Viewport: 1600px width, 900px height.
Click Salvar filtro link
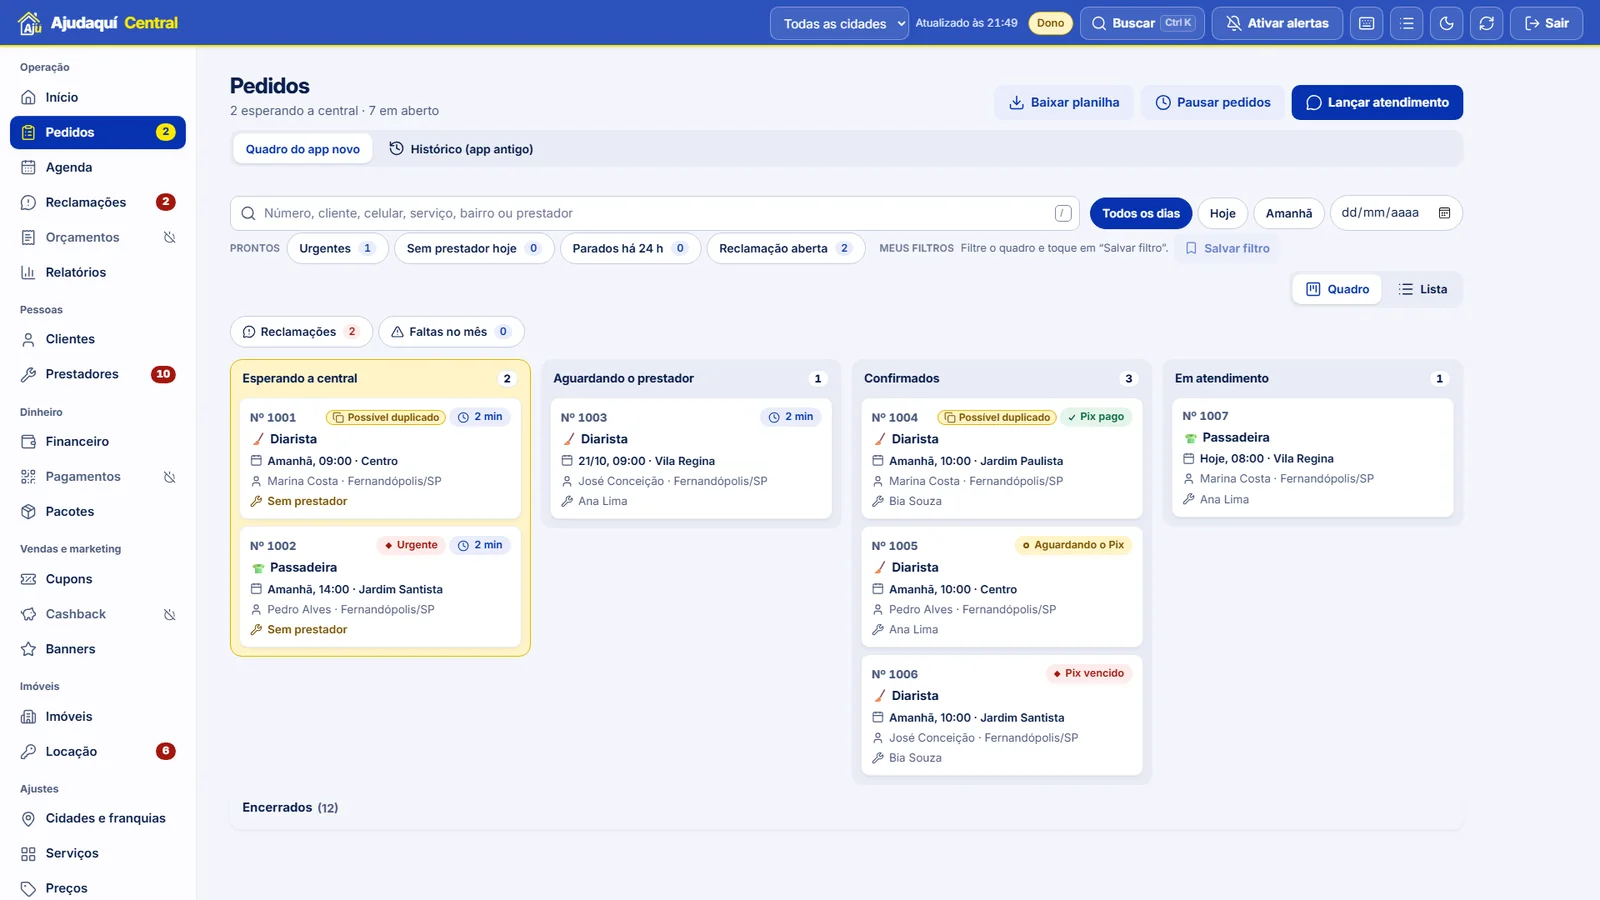tap(1227, 248)
